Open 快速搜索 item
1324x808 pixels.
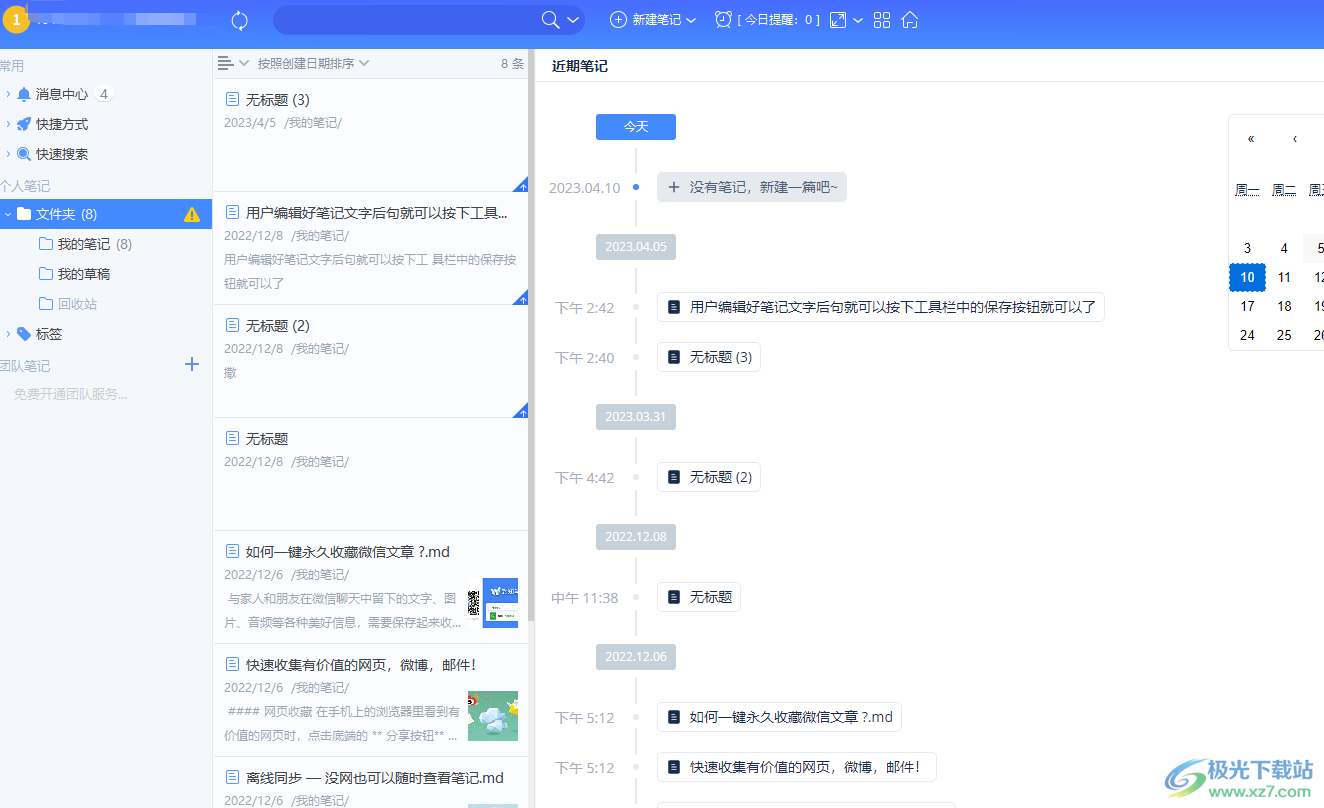click(x=62, y=154)
